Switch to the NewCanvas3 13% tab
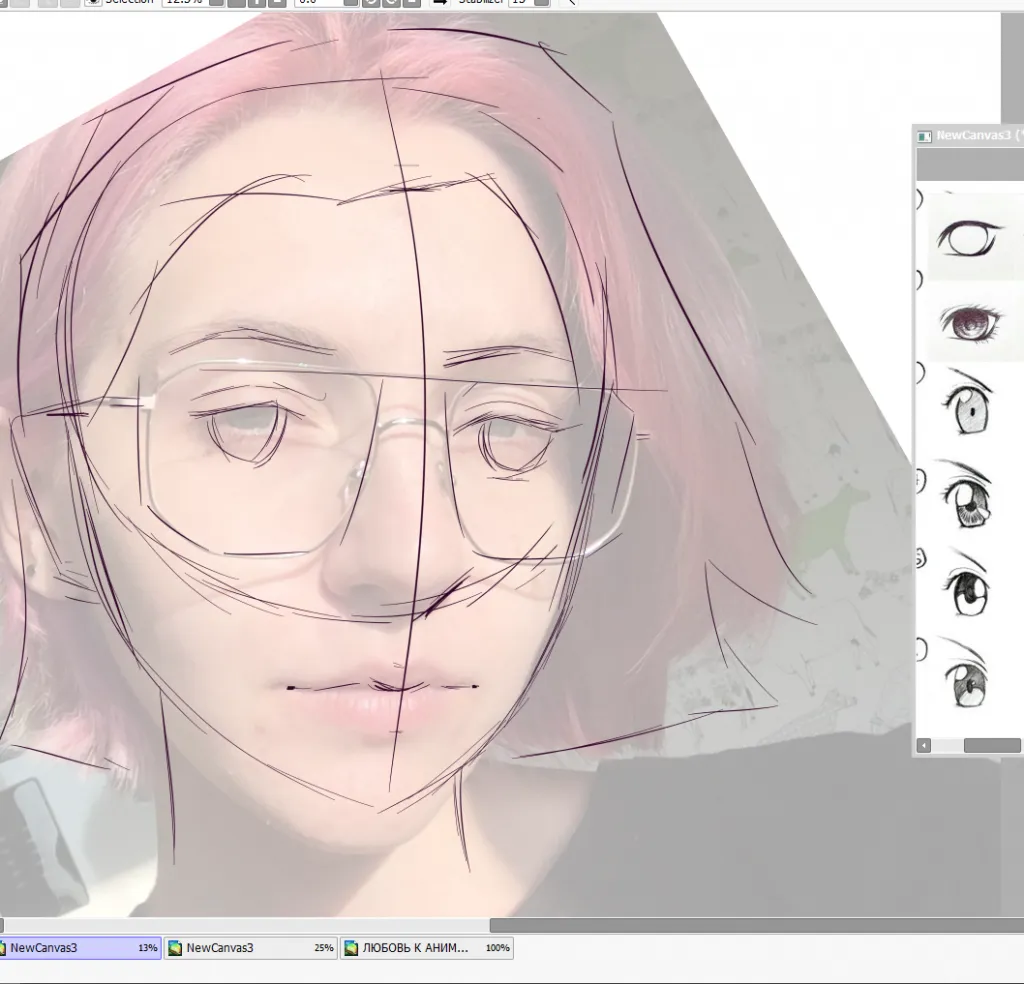1024x984 pixels. [x=80, y=947]
